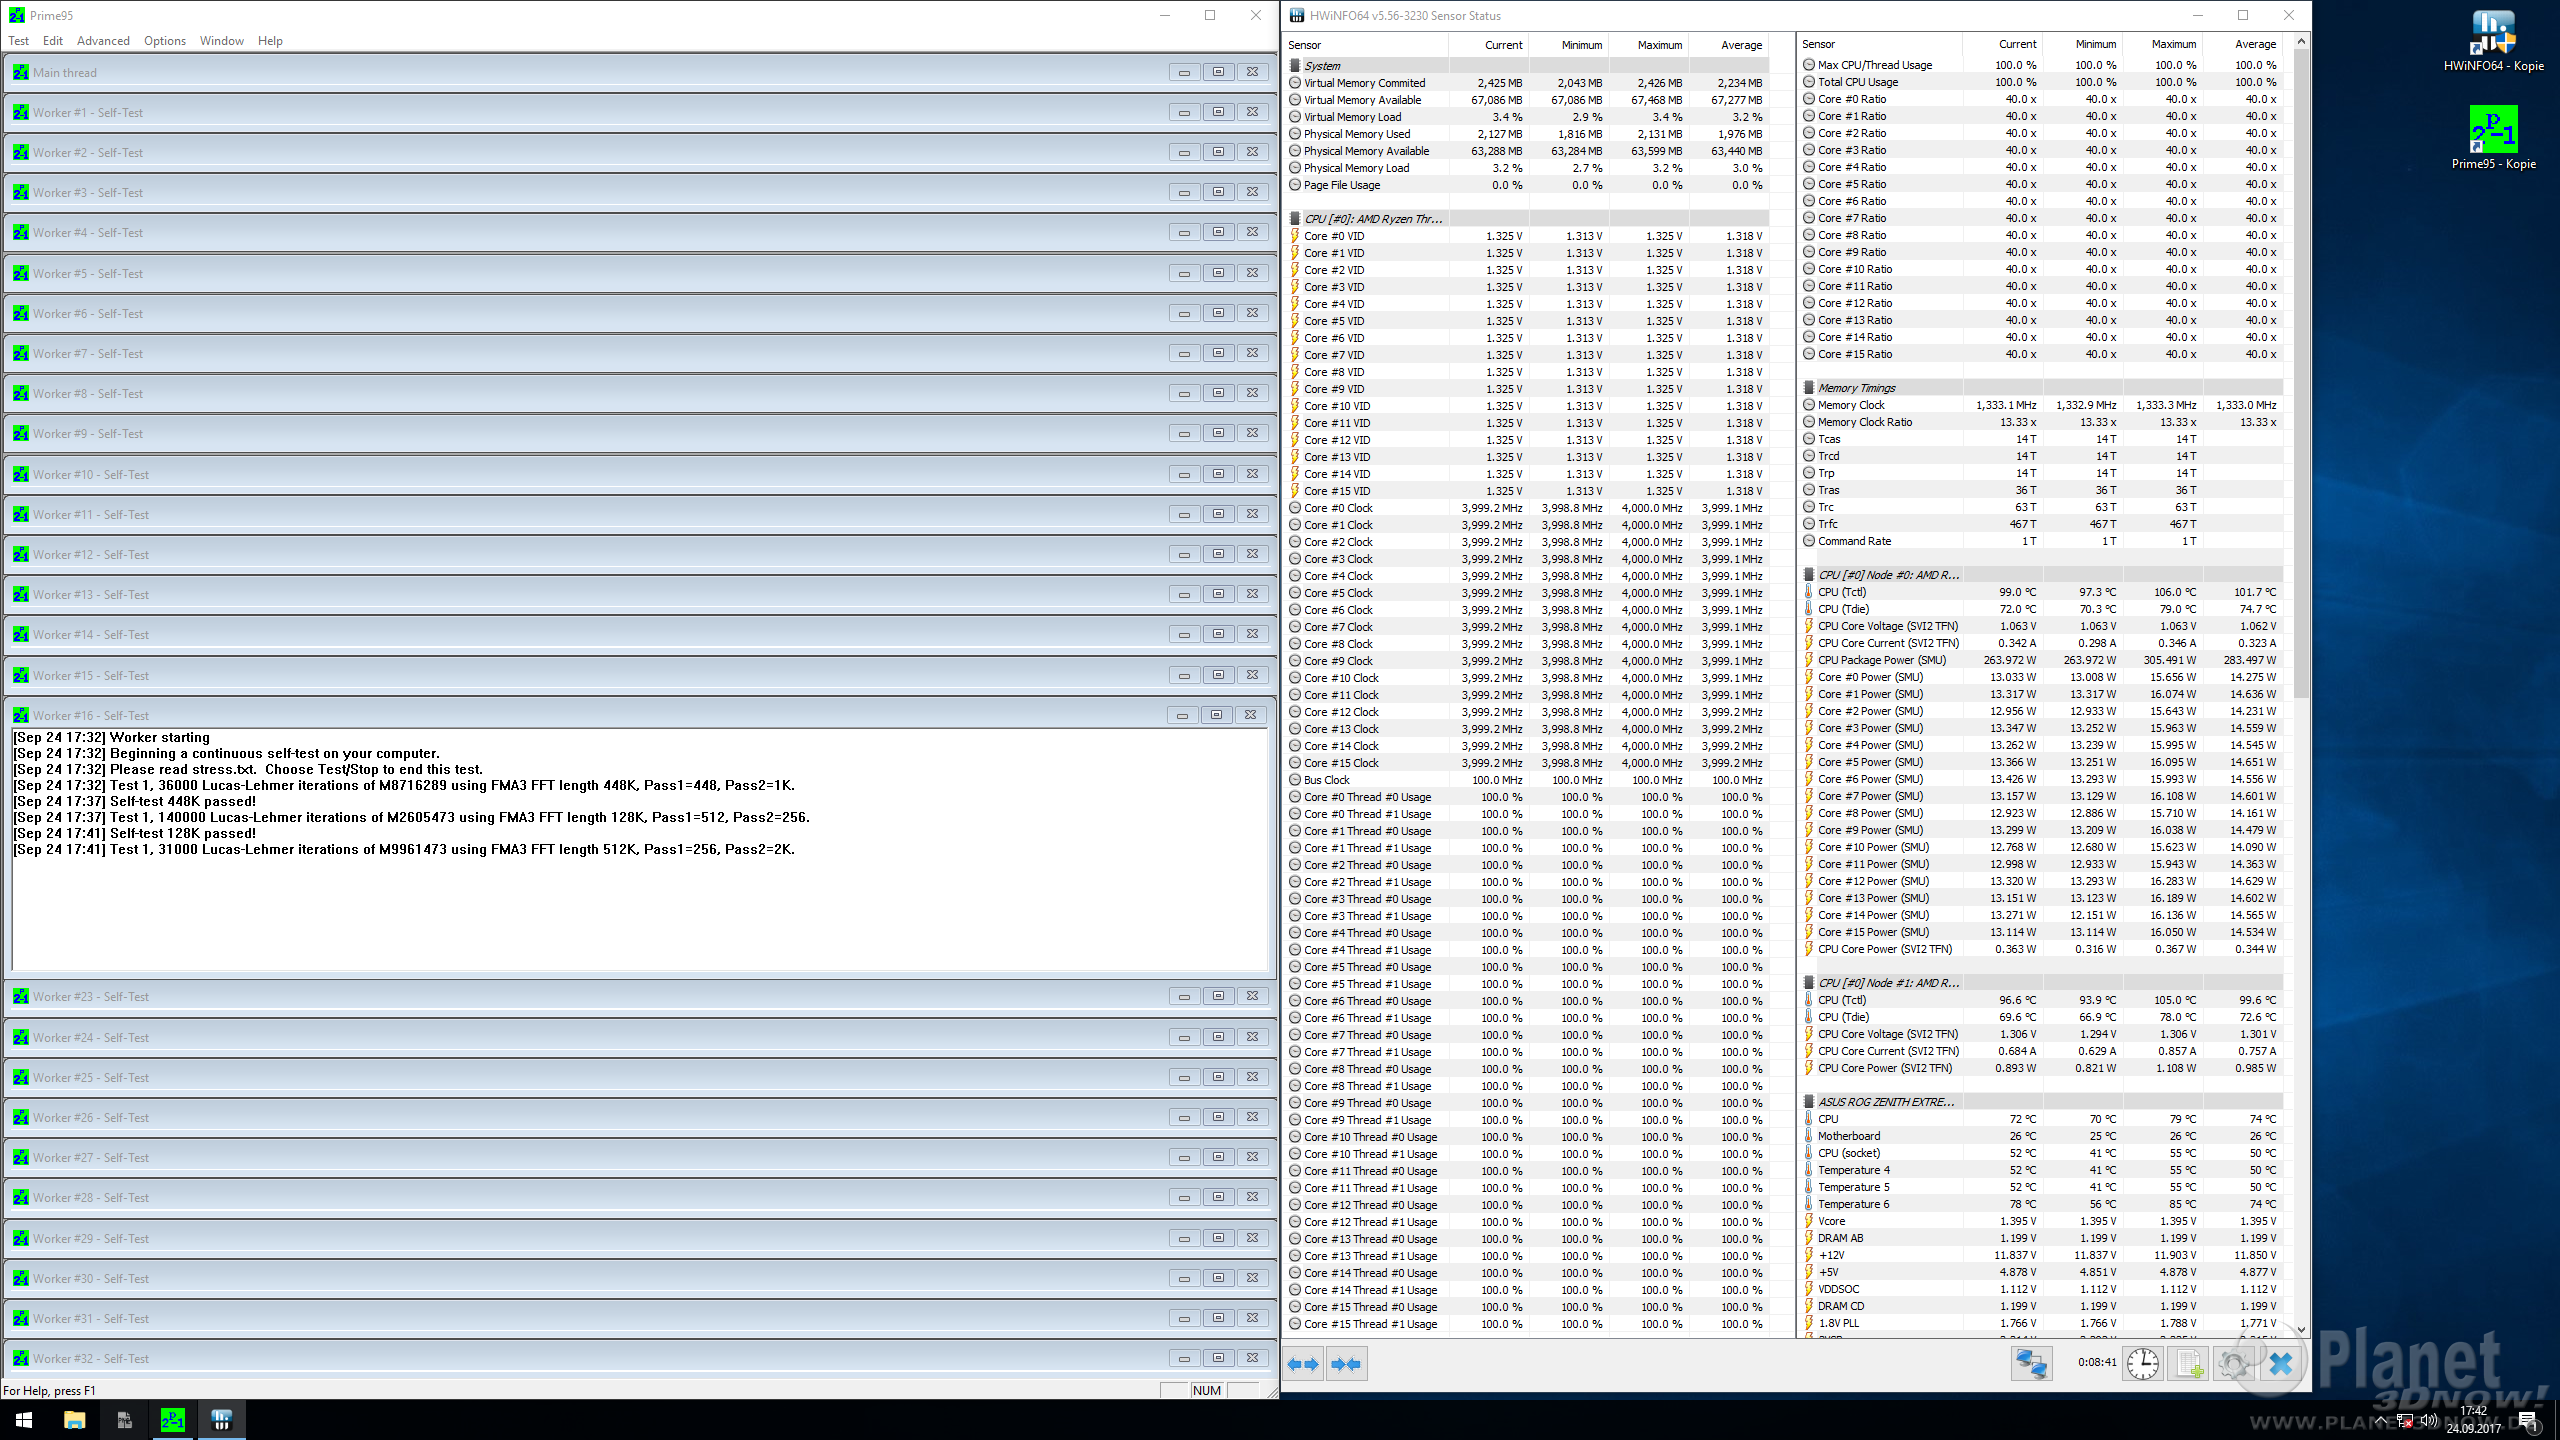
Task: Select the Bus Clock sensor row
Action: point(1526,780)
